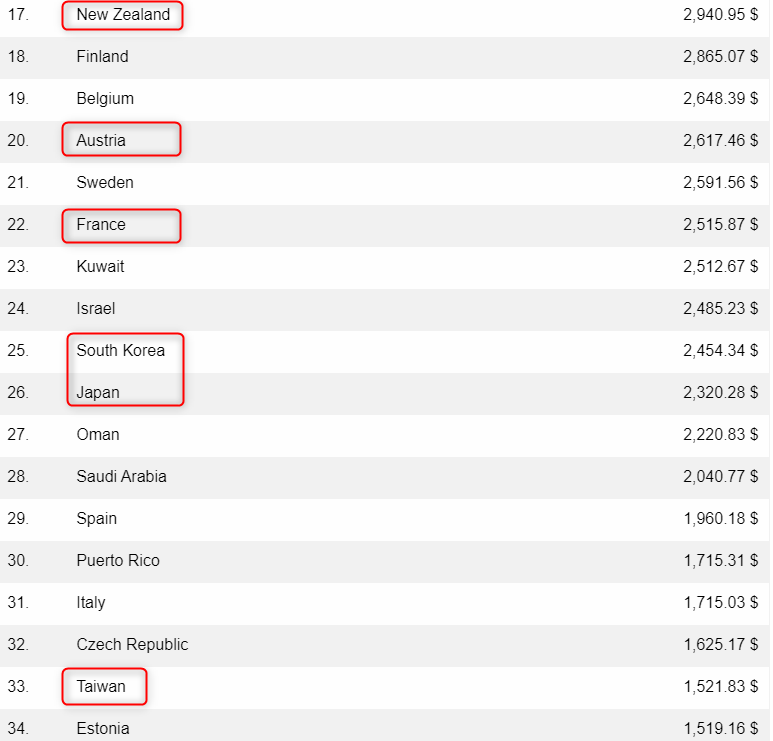Click the Japan country name
The image size is (773, 741).
[x=98, y=392]
